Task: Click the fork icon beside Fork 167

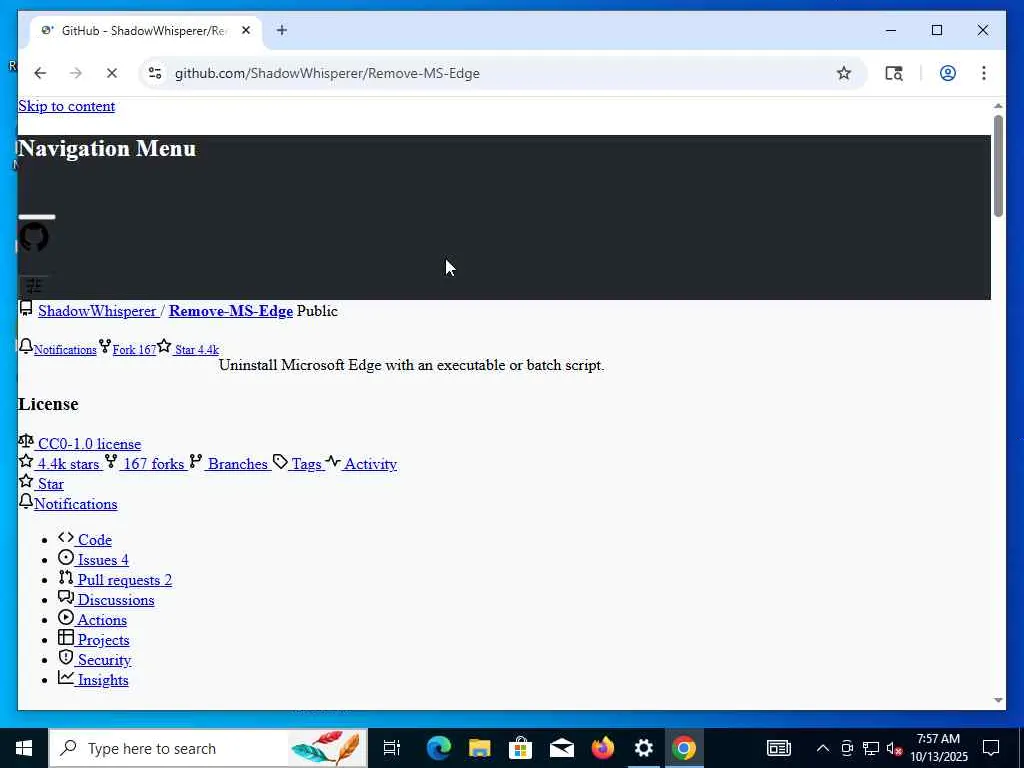Action: coord(105,346)
